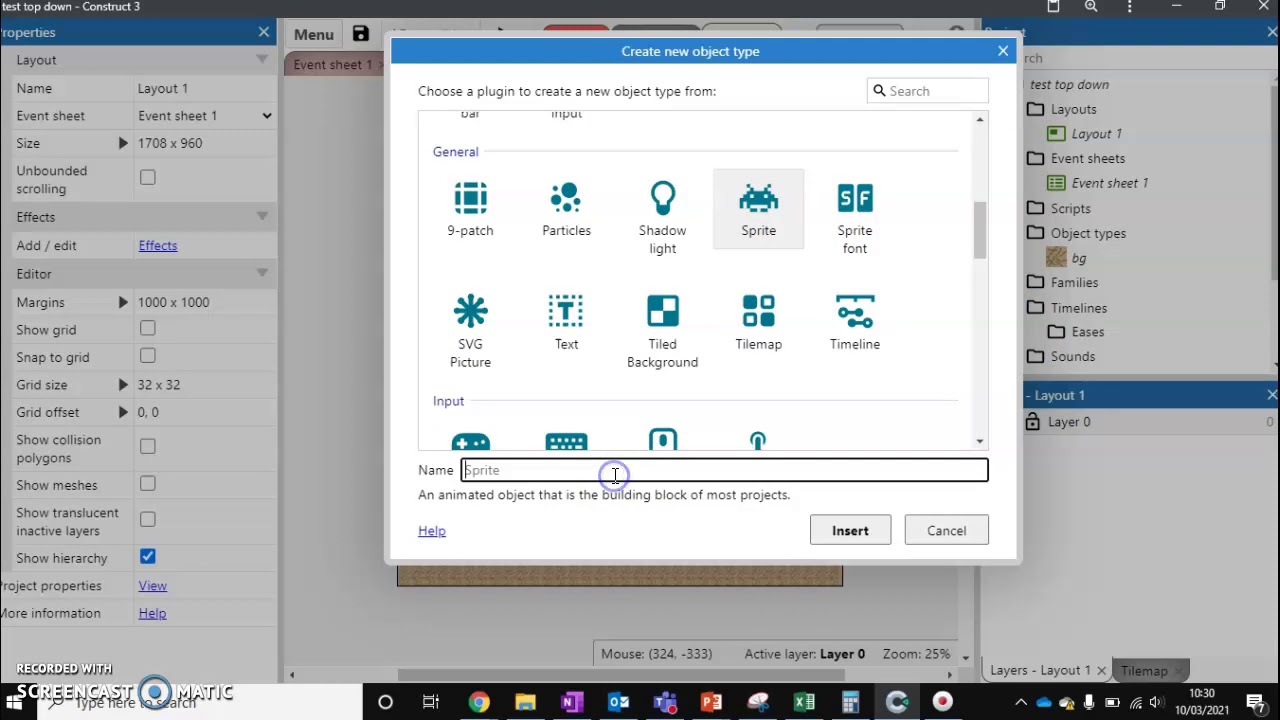Click the Insert button

(850, 531)
